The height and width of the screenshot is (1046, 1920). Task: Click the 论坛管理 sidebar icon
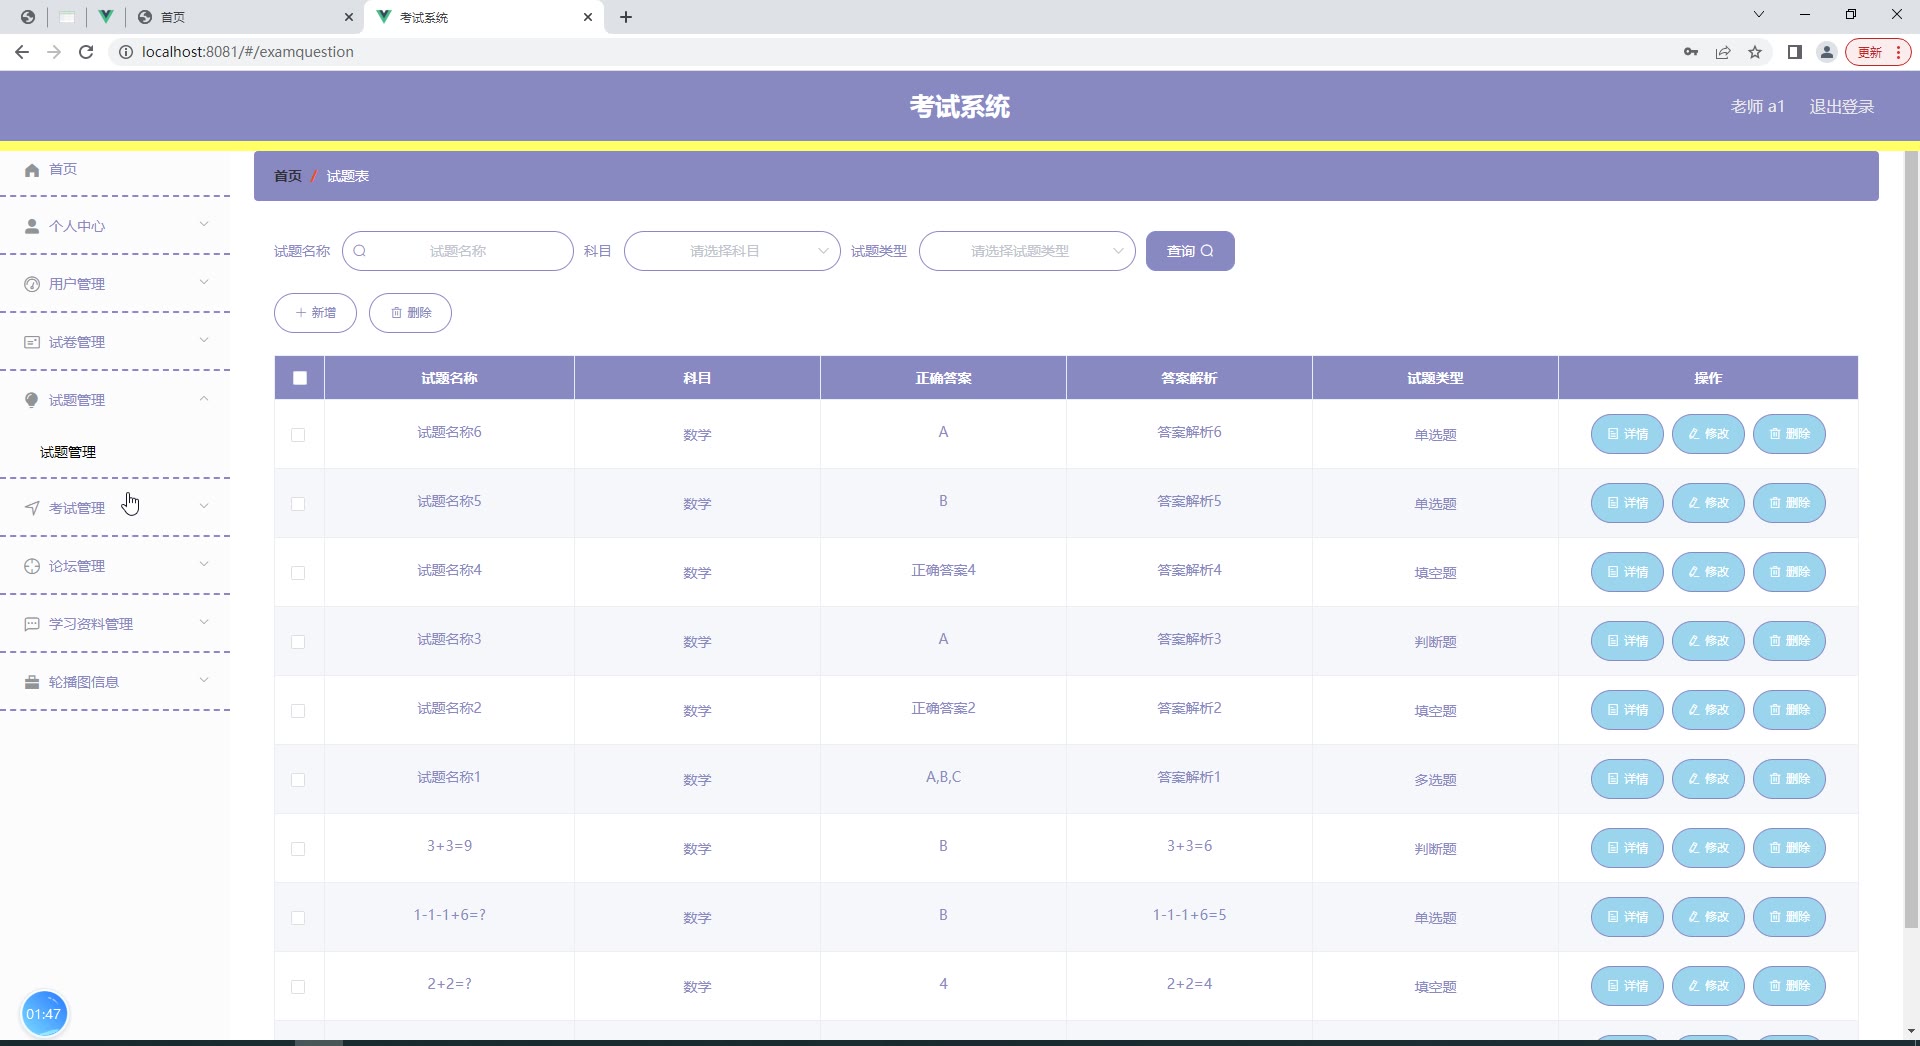point(32,566)
